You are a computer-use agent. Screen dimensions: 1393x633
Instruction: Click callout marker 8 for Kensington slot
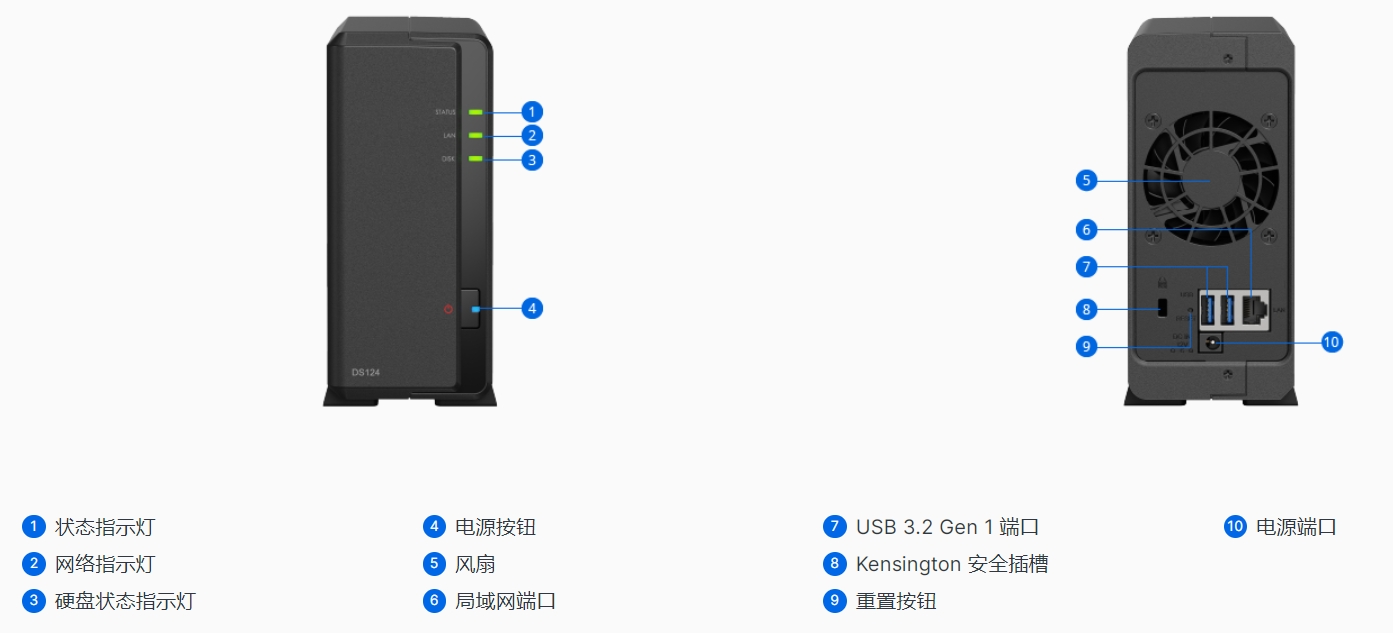click(x=1086, y=309)
